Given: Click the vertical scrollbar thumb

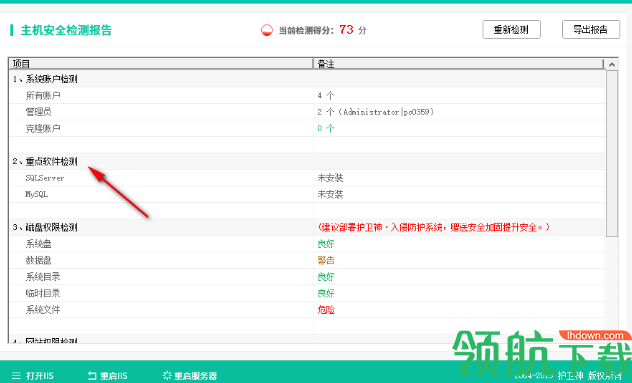Looking at the screenshot, I should [x=612, y=154].
